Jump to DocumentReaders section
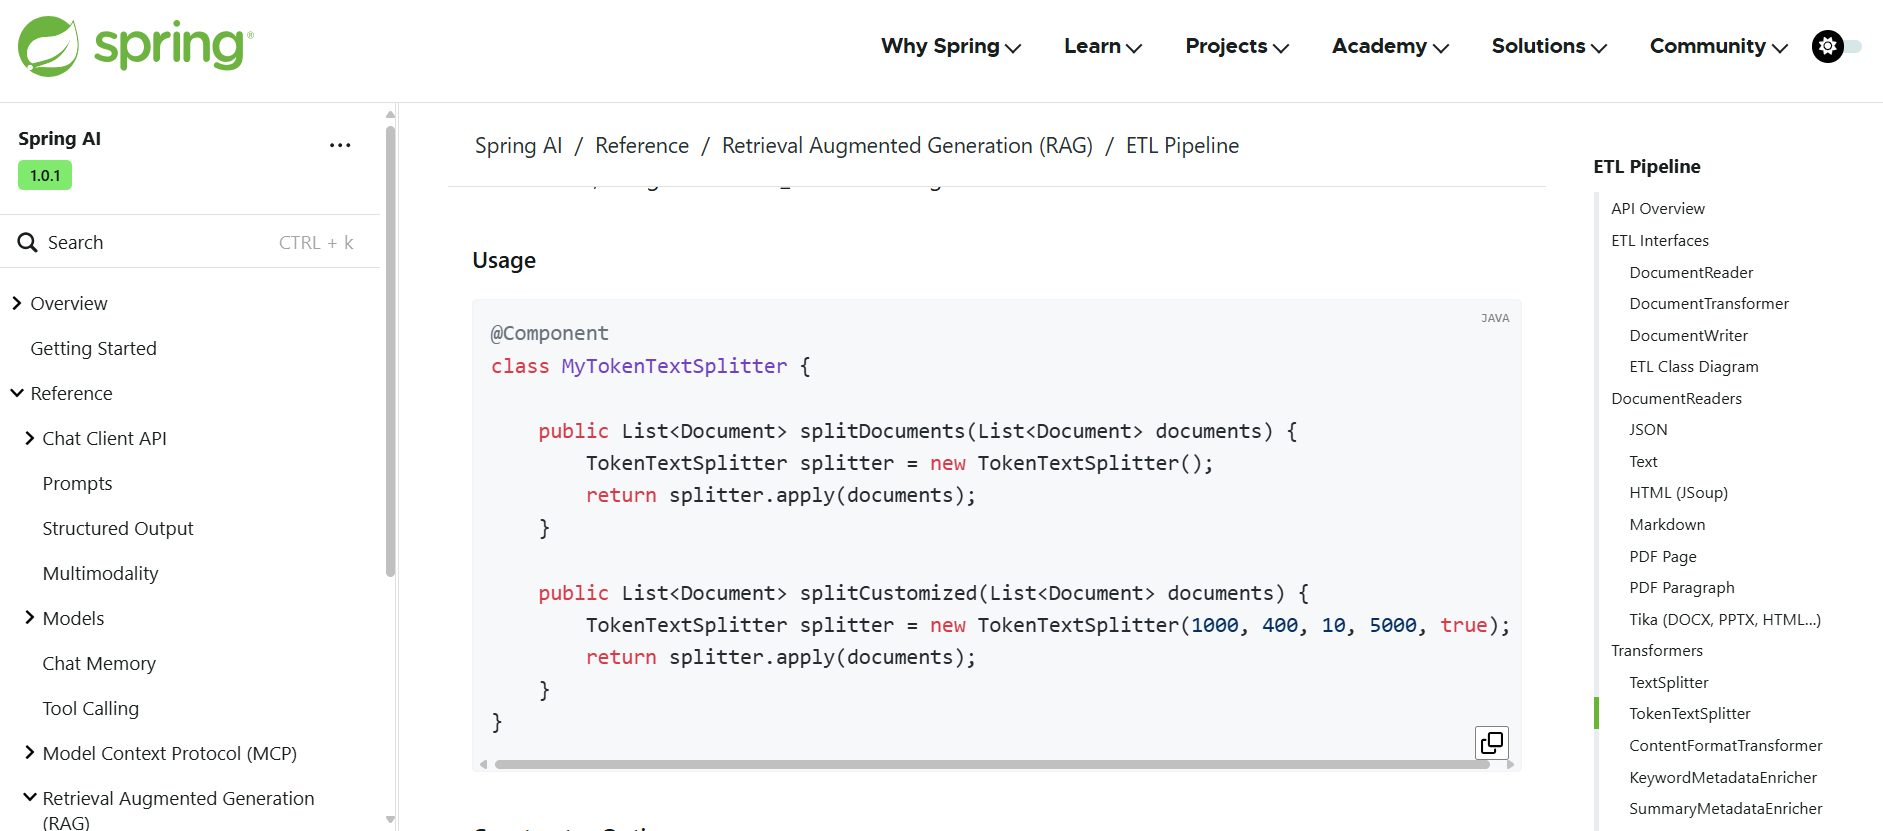The height and width of the screenshot is (831, 1883). point(1676,398)
